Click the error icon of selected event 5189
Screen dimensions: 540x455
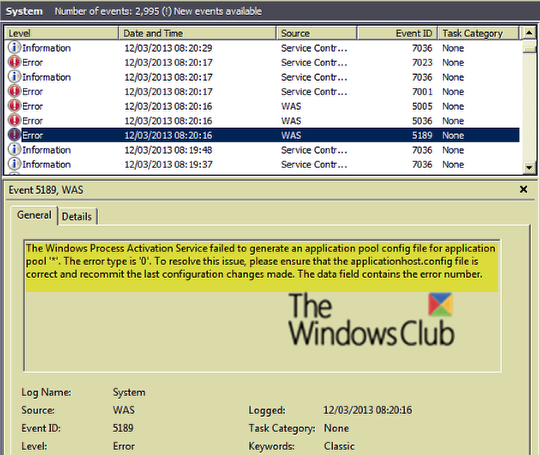pos(14,135)
